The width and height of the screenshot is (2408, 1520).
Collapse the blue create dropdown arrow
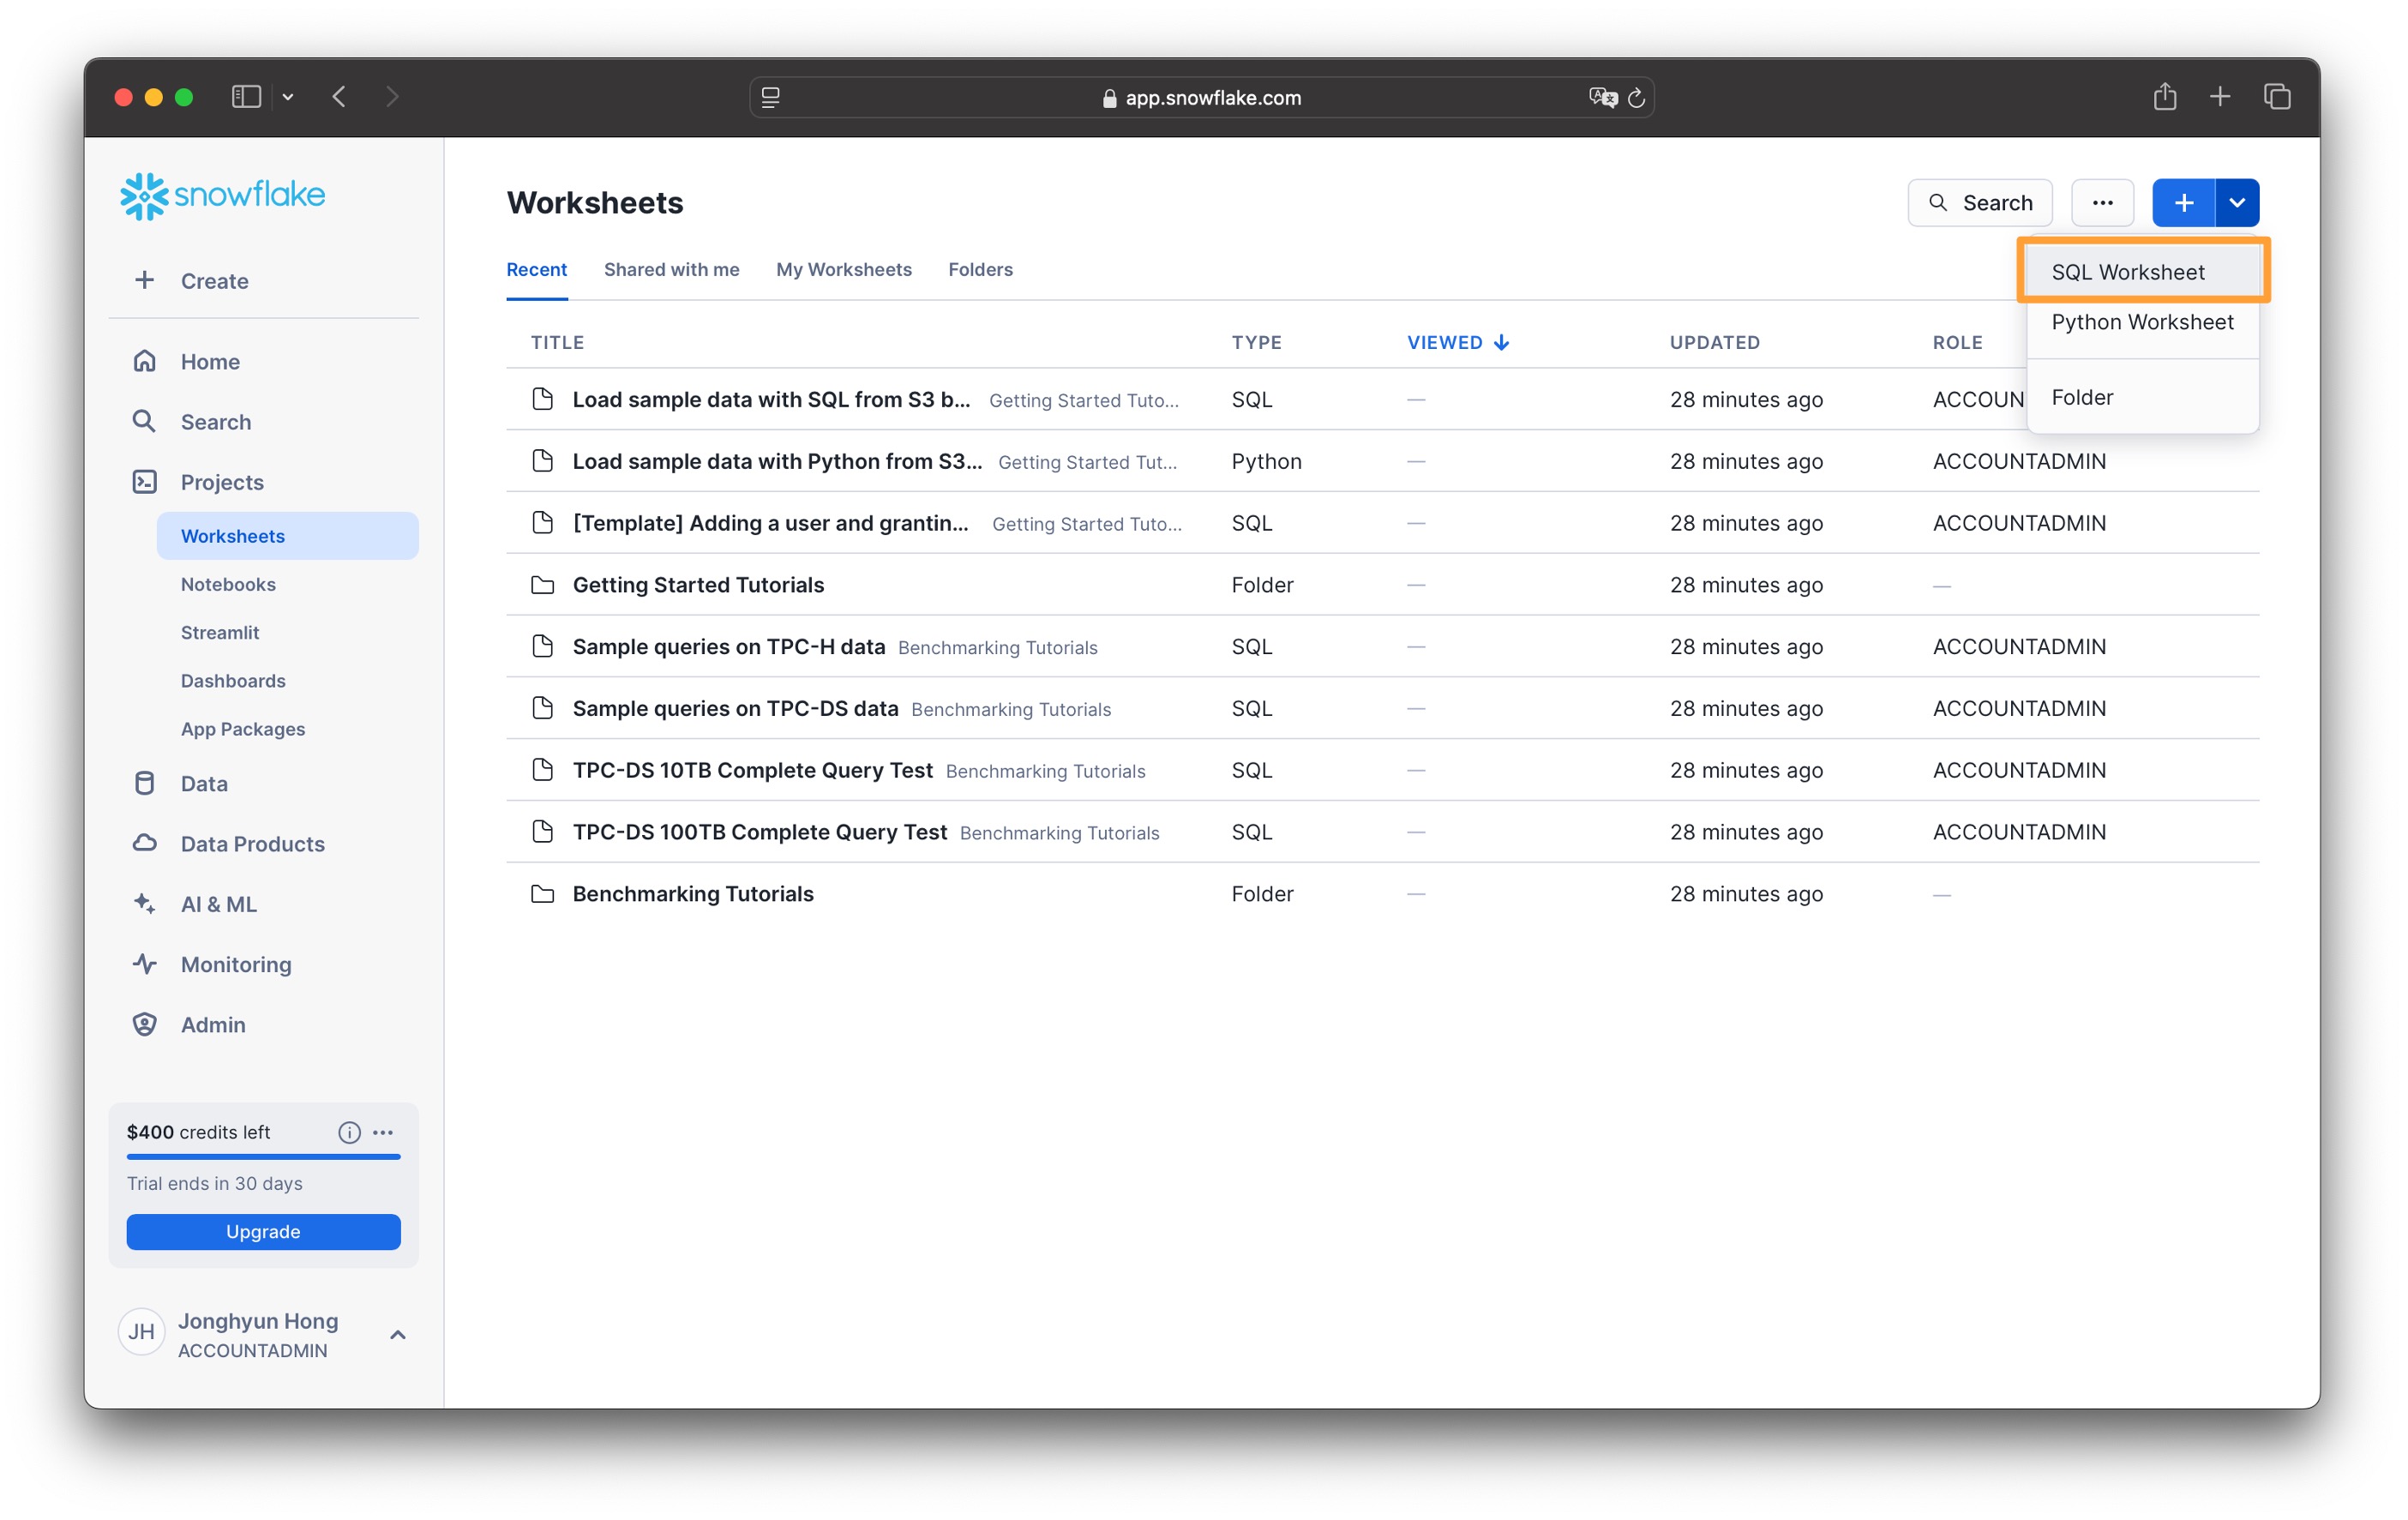tap(2237, 202)
